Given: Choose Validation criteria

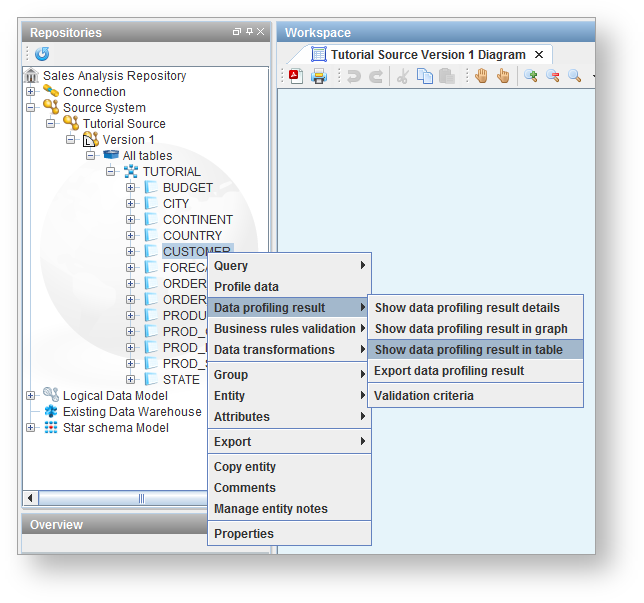Looking at the screenshot, I should click(476, 396).
